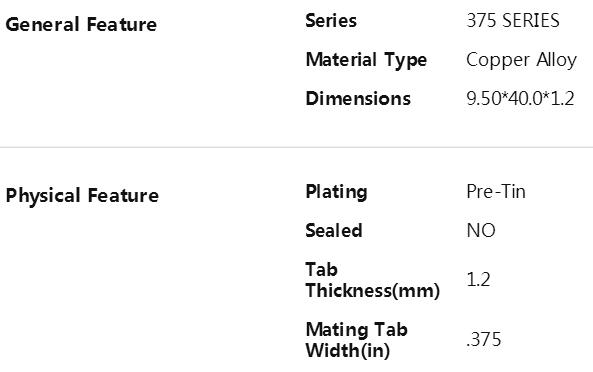Select the Dimensions label
The height and width of the screenshot is (372, 593).
[x=358, y=99]
